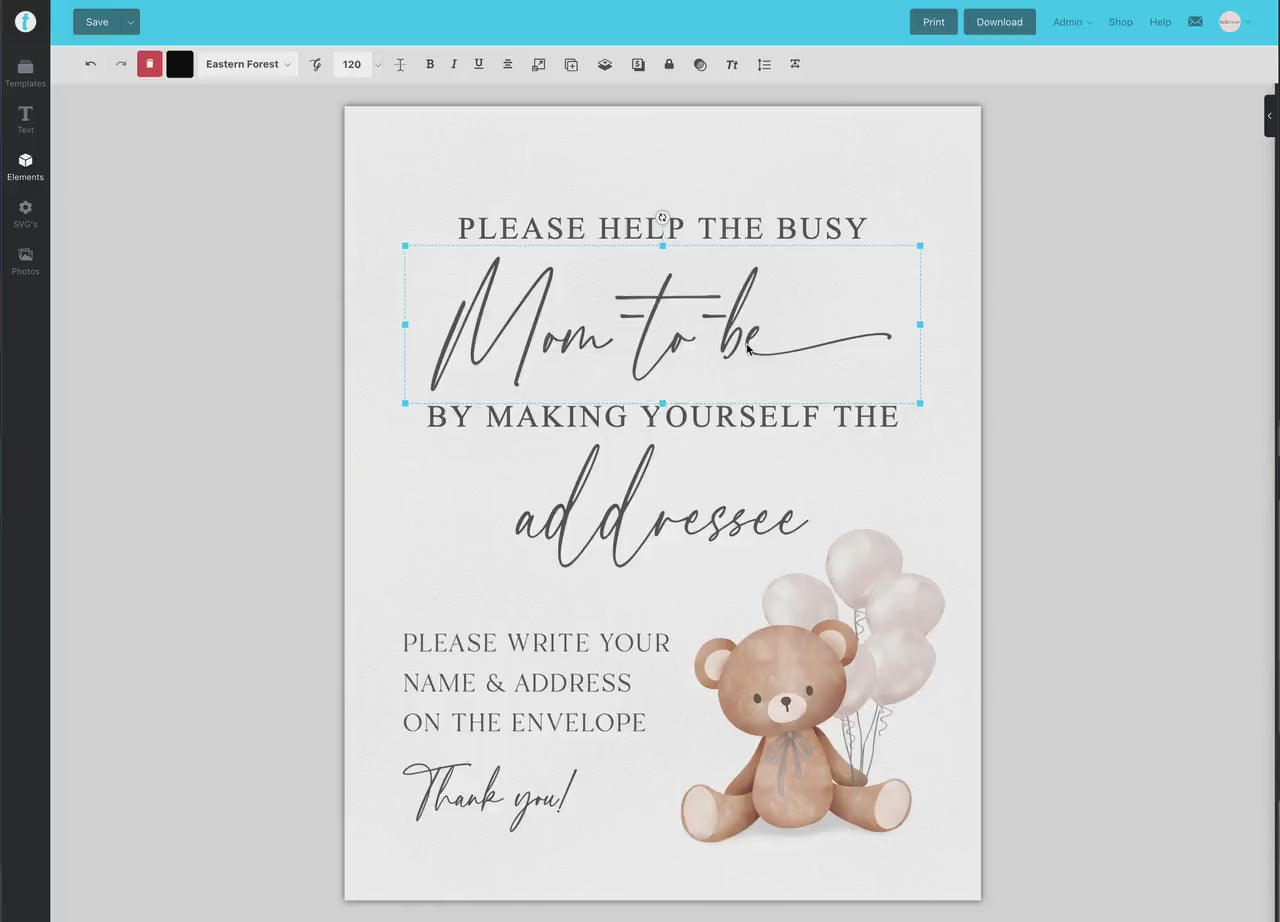The image size is (1280, 922).
Task: Open the user profile avatar
Action: pyautogui.click(x=1230, y=22)
